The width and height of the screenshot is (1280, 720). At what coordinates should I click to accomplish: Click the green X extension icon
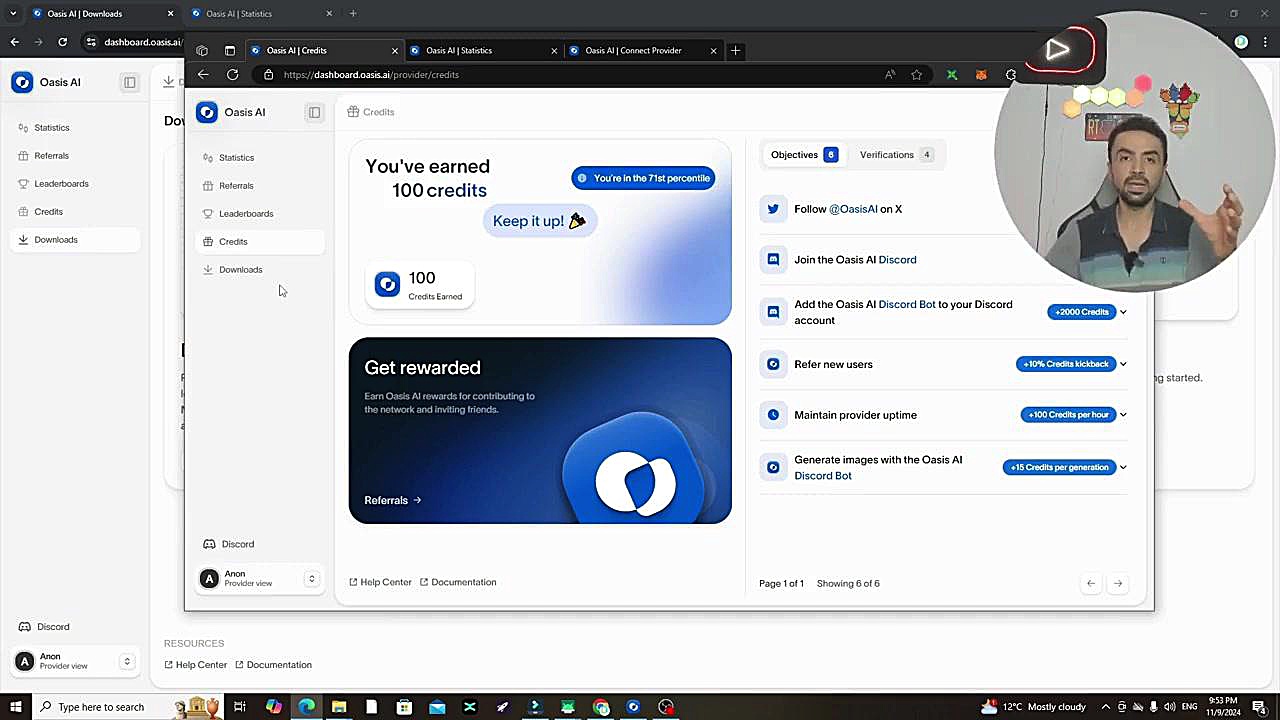[952, 75]
